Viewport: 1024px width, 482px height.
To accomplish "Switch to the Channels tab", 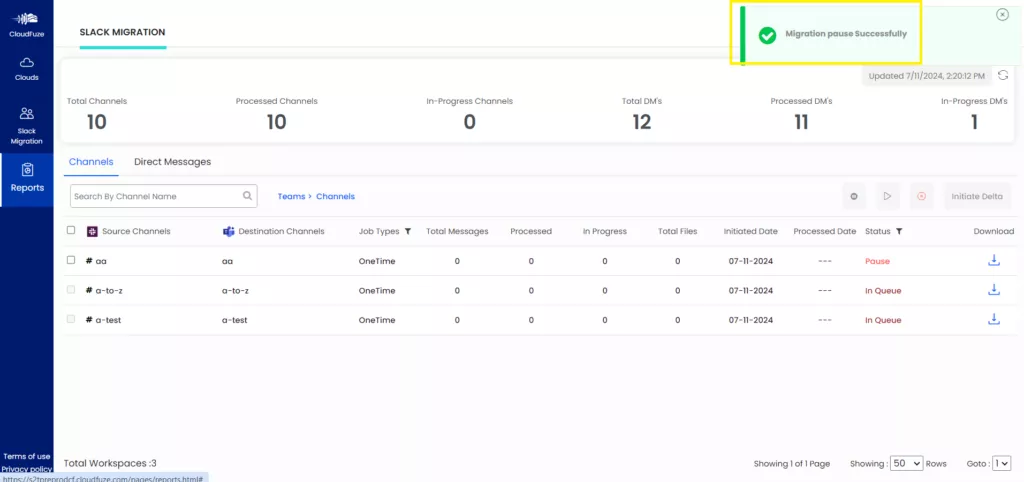I will [91, 162].
